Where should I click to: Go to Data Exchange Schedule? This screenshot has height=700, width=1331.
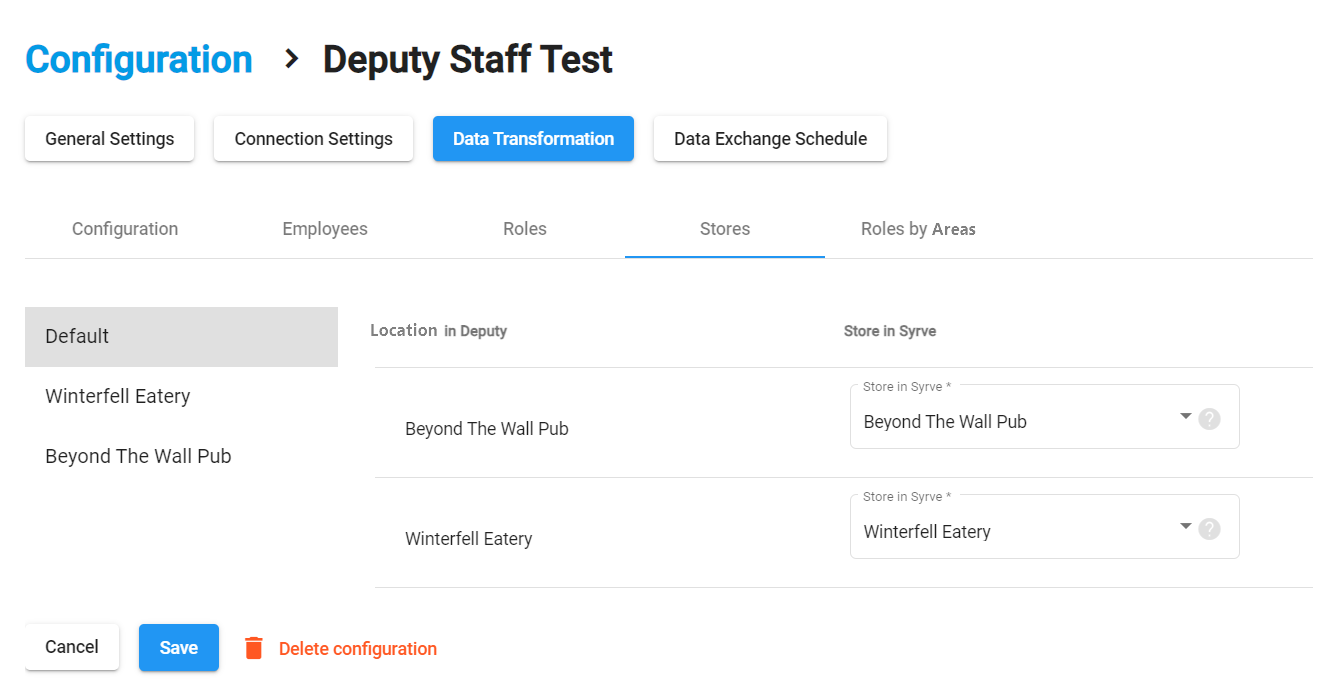[770, 139]
